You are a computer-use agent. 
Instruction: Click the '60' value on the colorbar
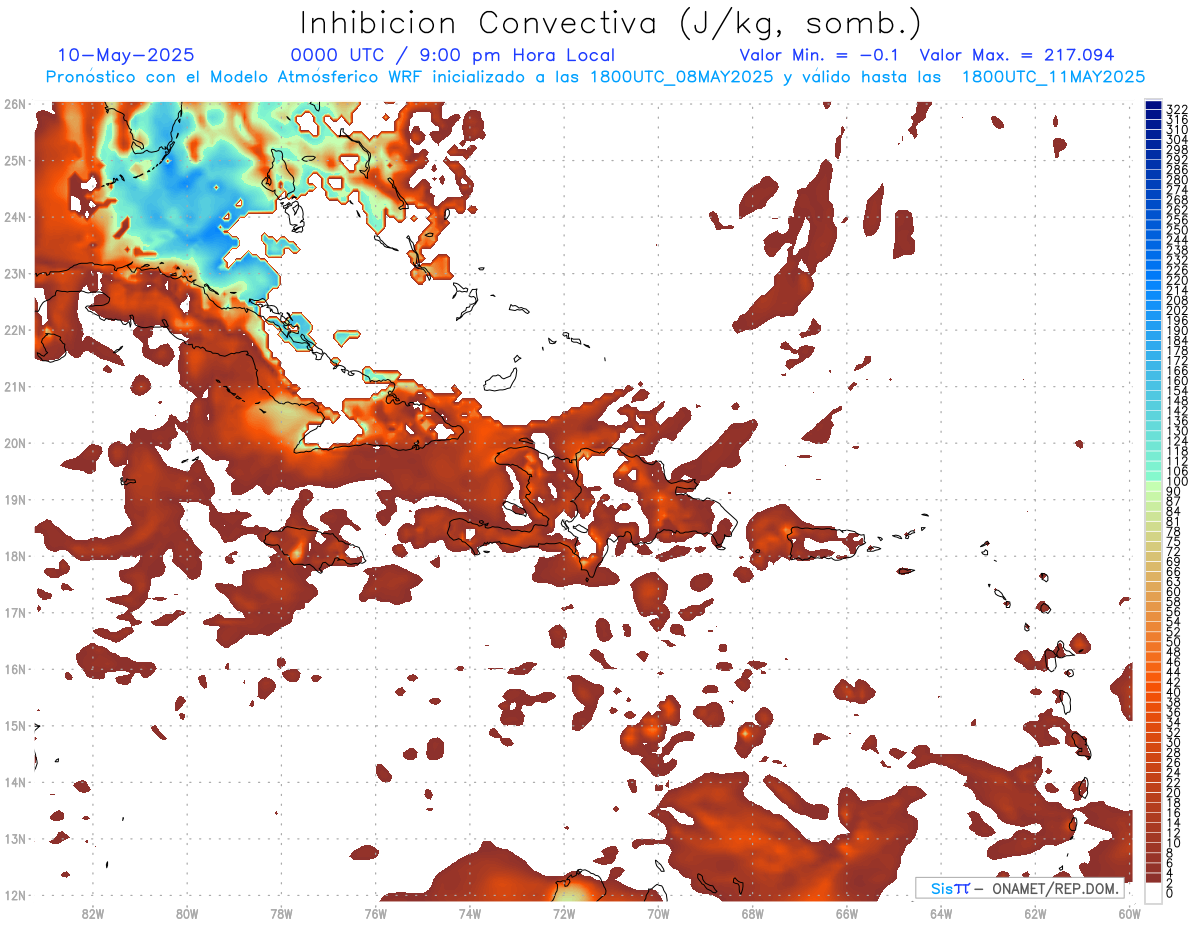click(1173, 592)
